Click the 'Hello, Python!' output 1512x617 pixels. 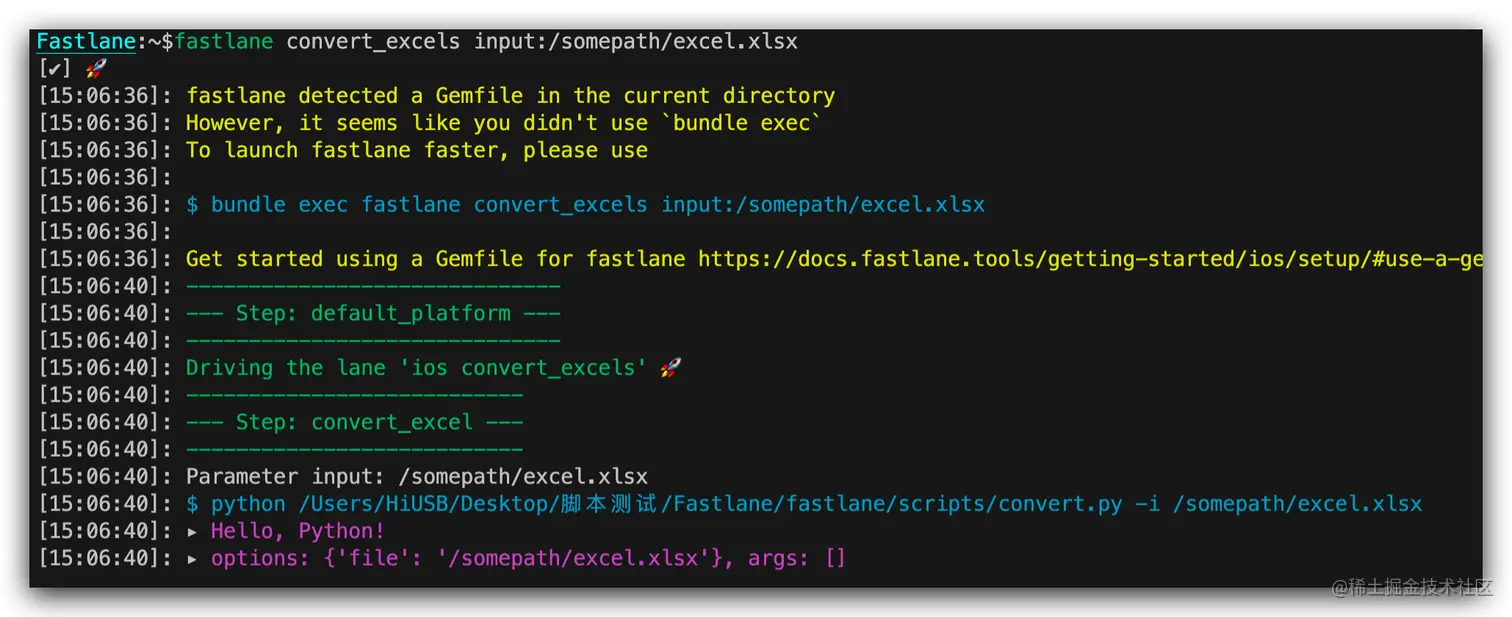(298, 531)
